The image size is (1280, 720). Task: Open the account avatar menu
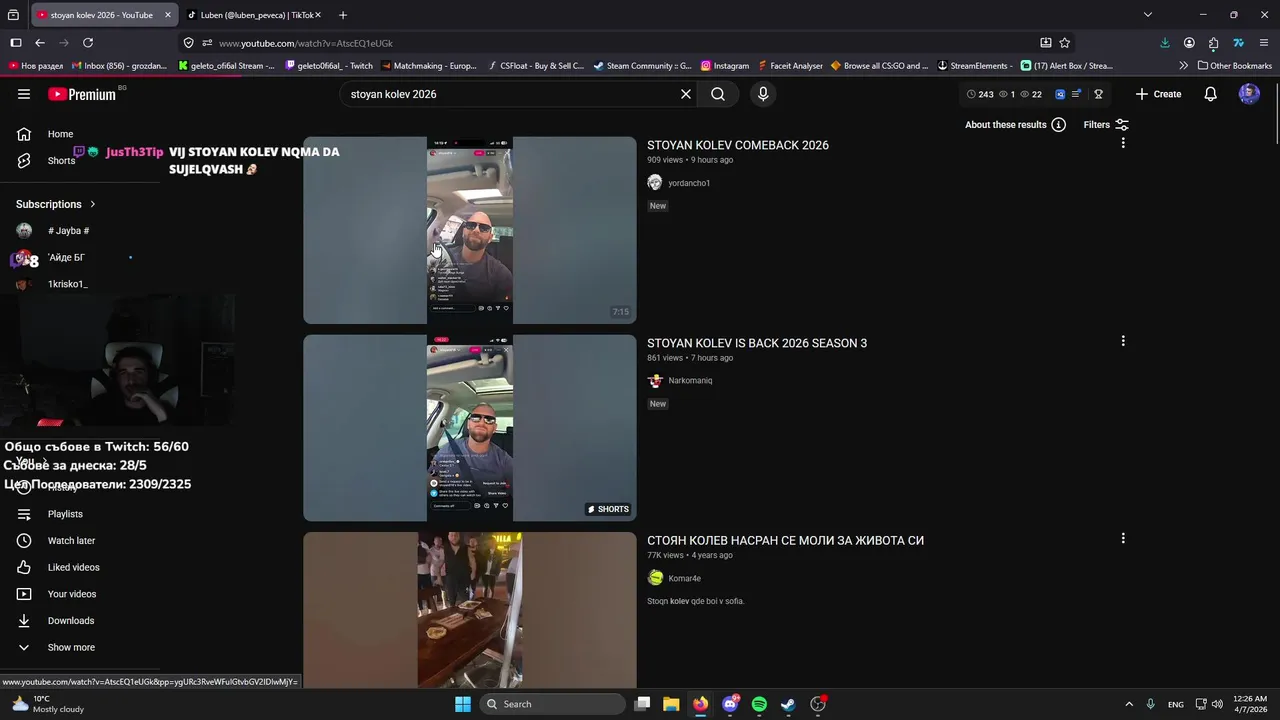pos(1249,94)
